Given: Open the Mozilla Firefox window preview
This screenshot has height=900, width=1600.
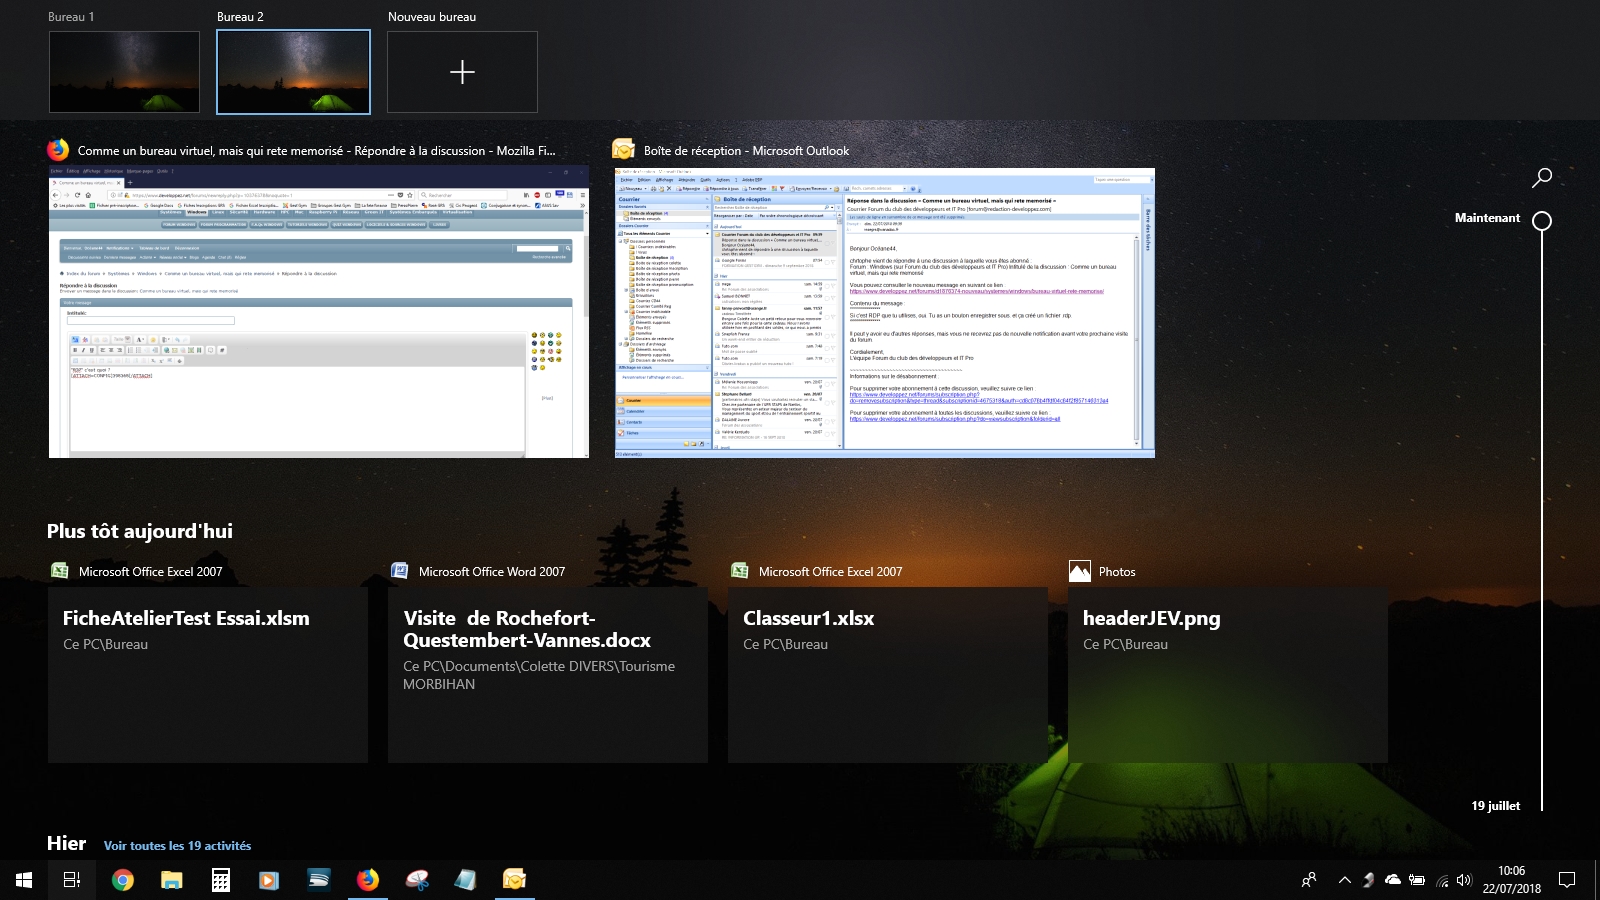Looking at the screenshot, I should (x=319, y=312).
